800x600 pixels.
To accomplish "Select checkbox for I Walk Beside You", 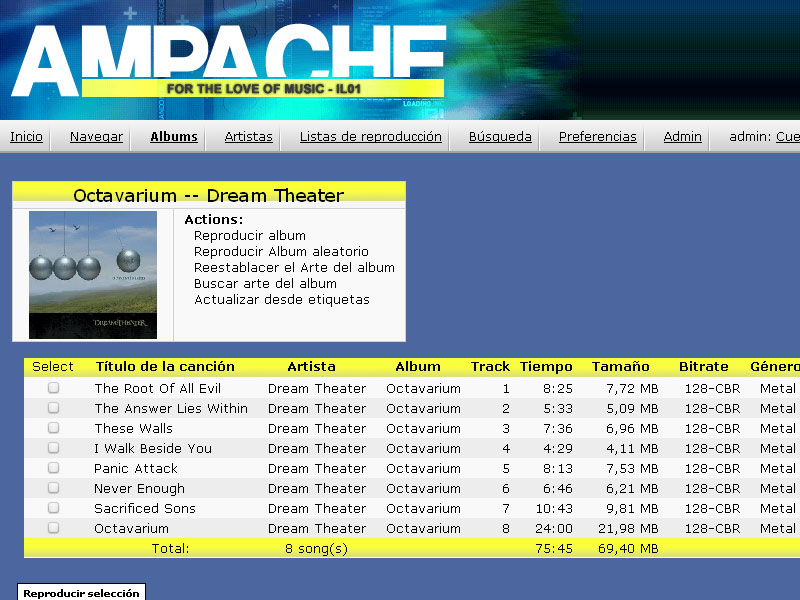I will pos(54,447).
